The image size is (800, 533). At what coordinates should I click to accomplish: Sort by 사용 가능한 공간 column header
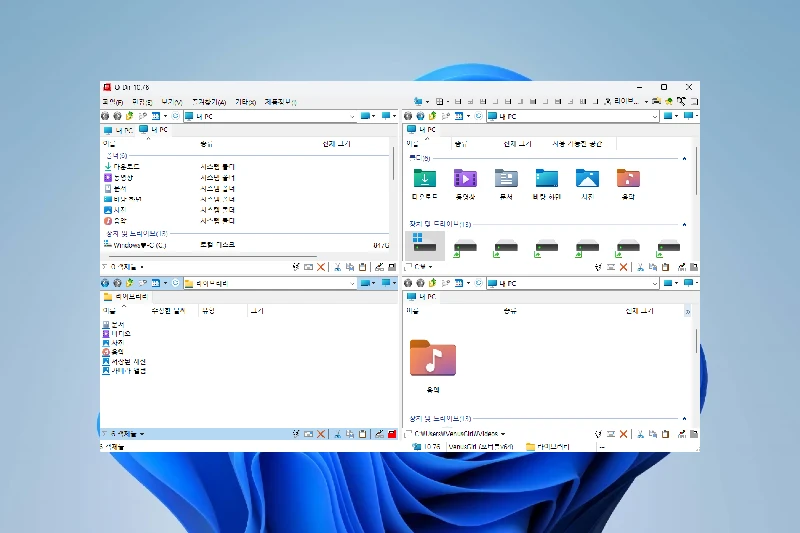click(x=577, y=144)
